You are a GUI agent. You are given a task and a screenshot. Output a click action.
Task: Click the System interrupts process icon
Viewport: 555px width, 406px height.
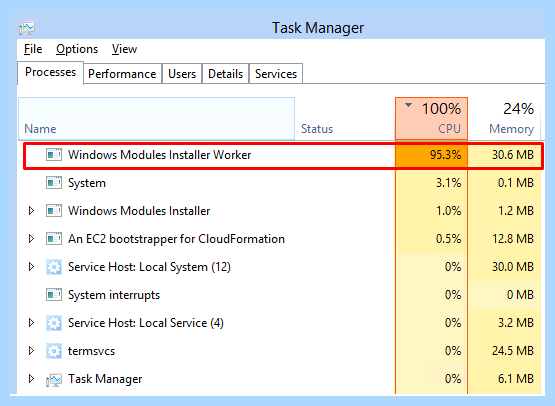[54, 295]
